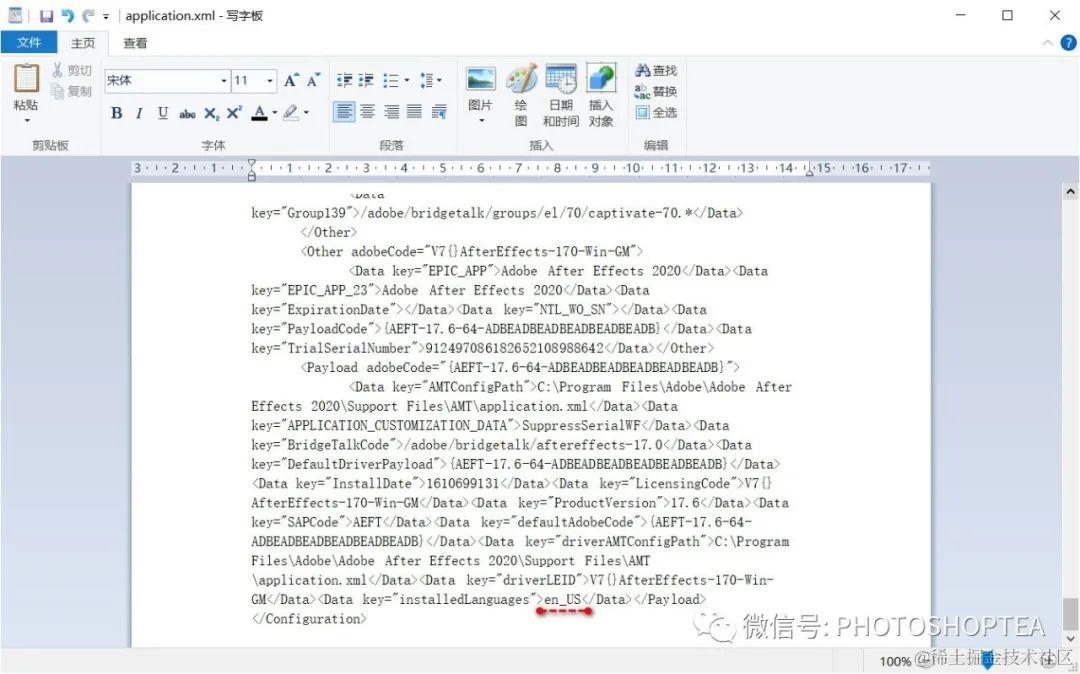The width and height of the screenshot is (1080, 674).
Task: Apply the font color A
Action: point(259,113)
